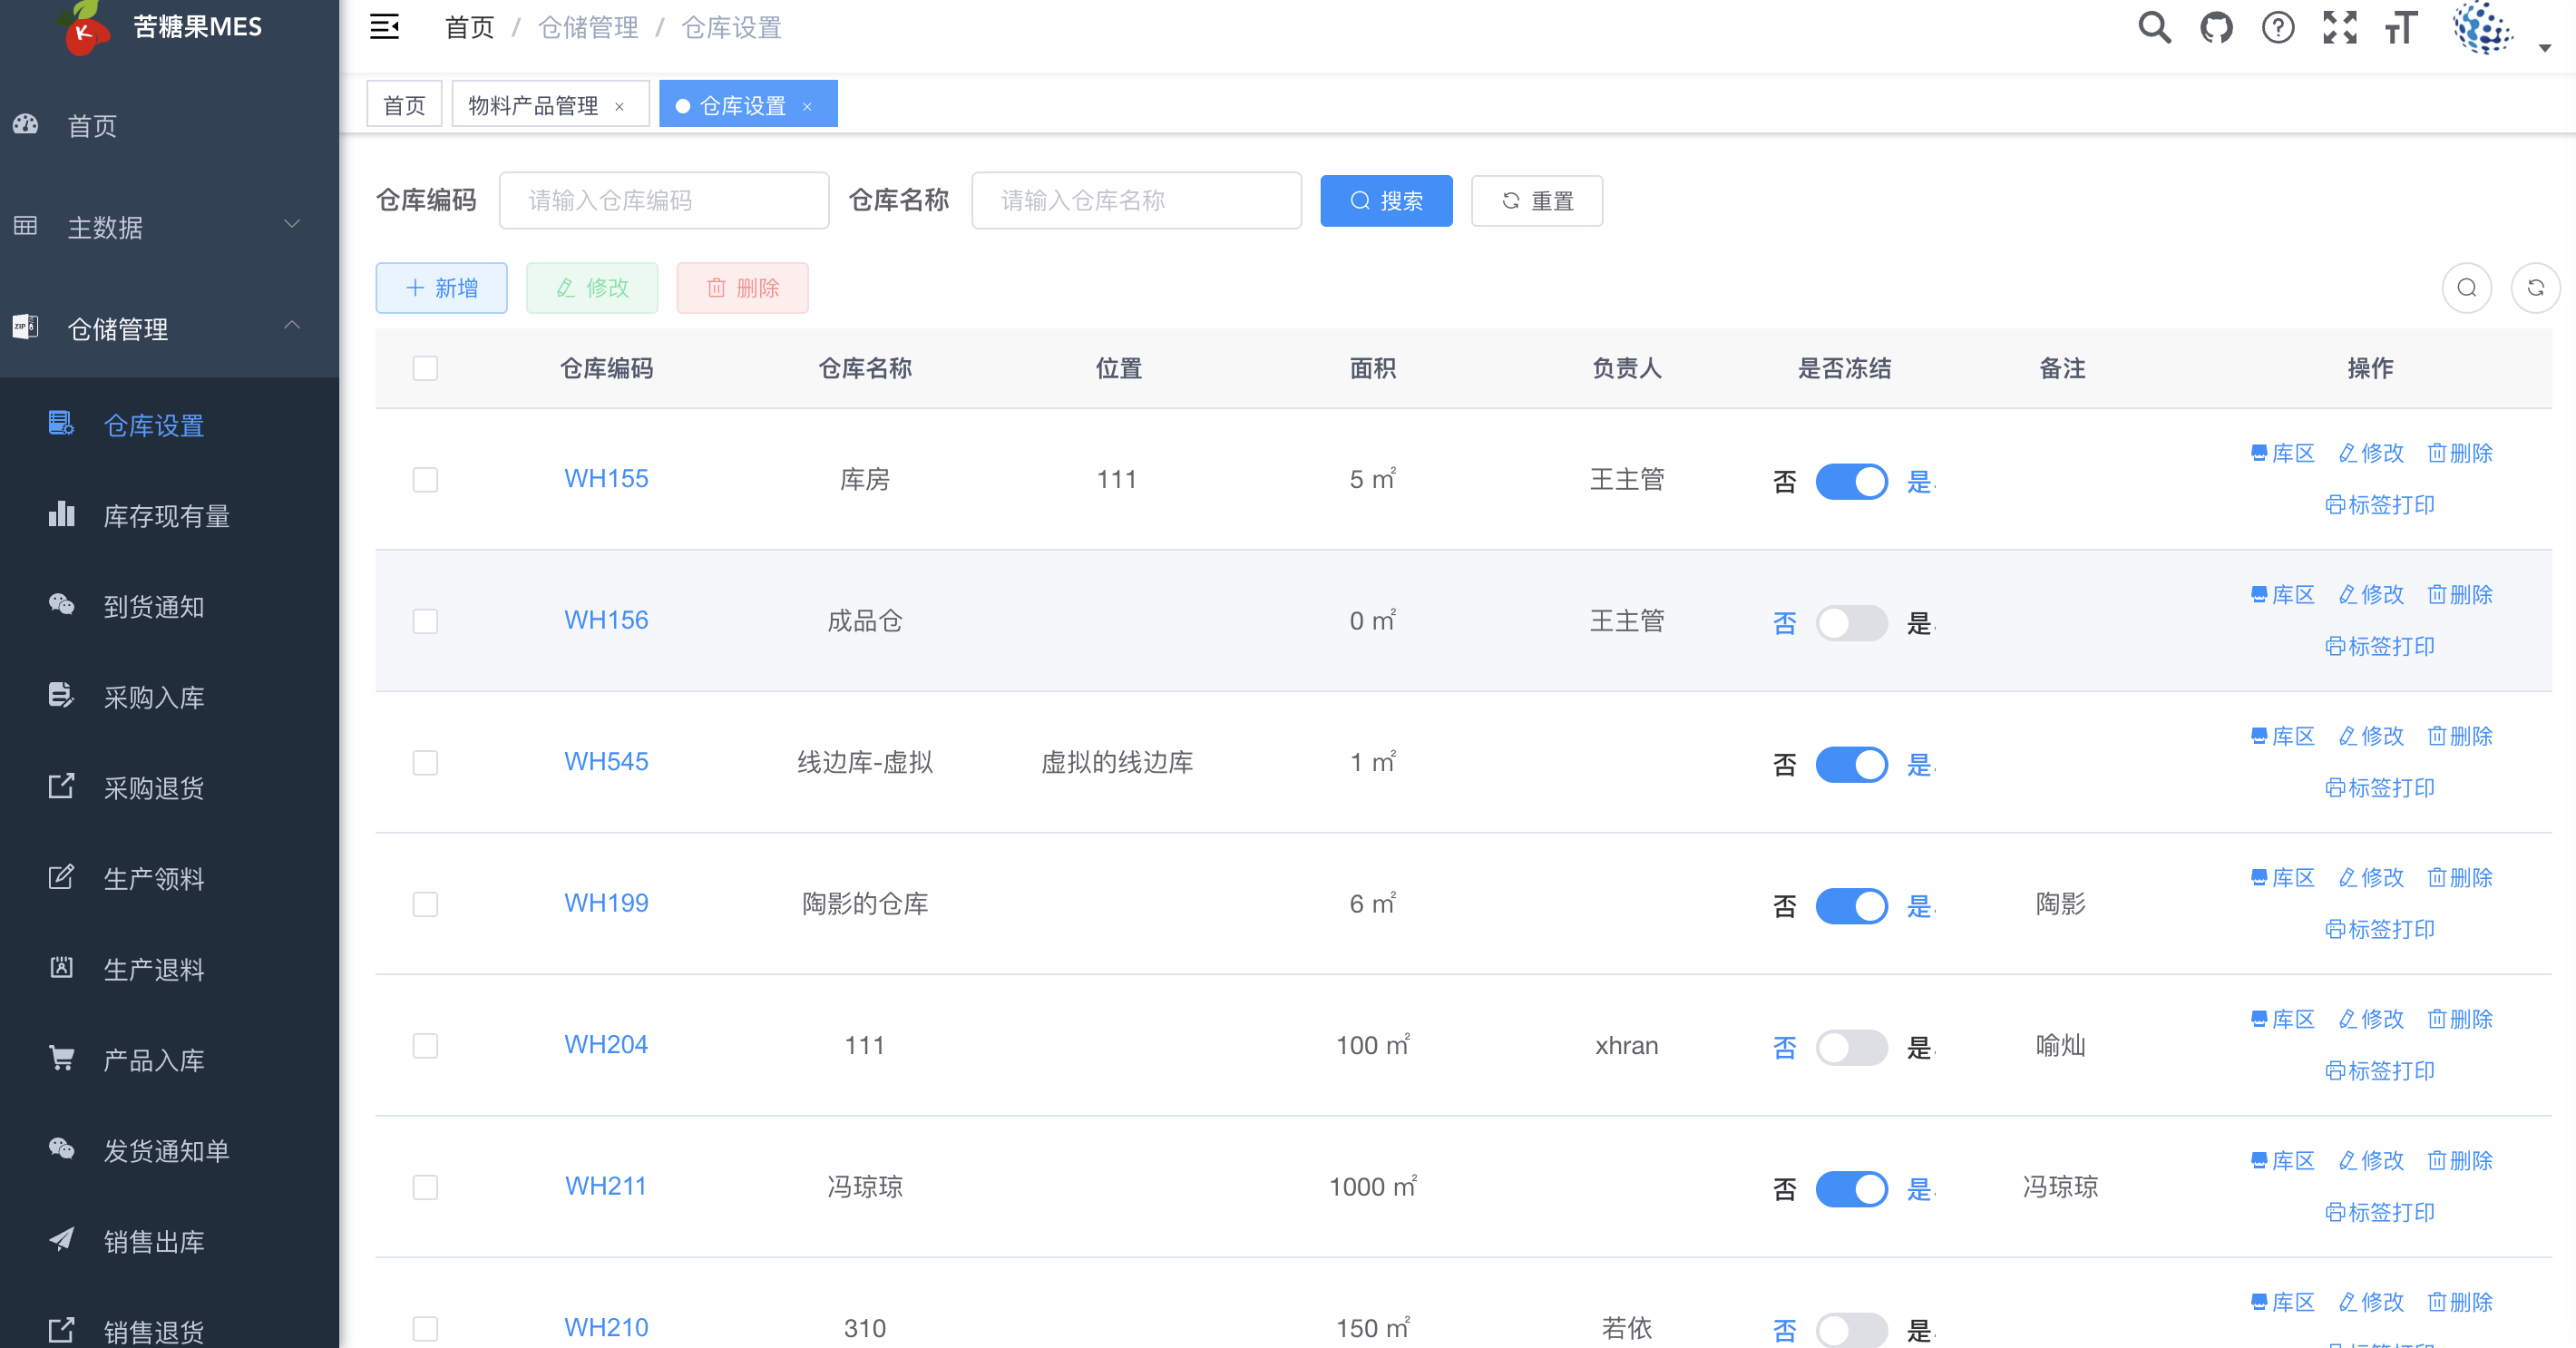Check the WH156 row checkbox

425,621
